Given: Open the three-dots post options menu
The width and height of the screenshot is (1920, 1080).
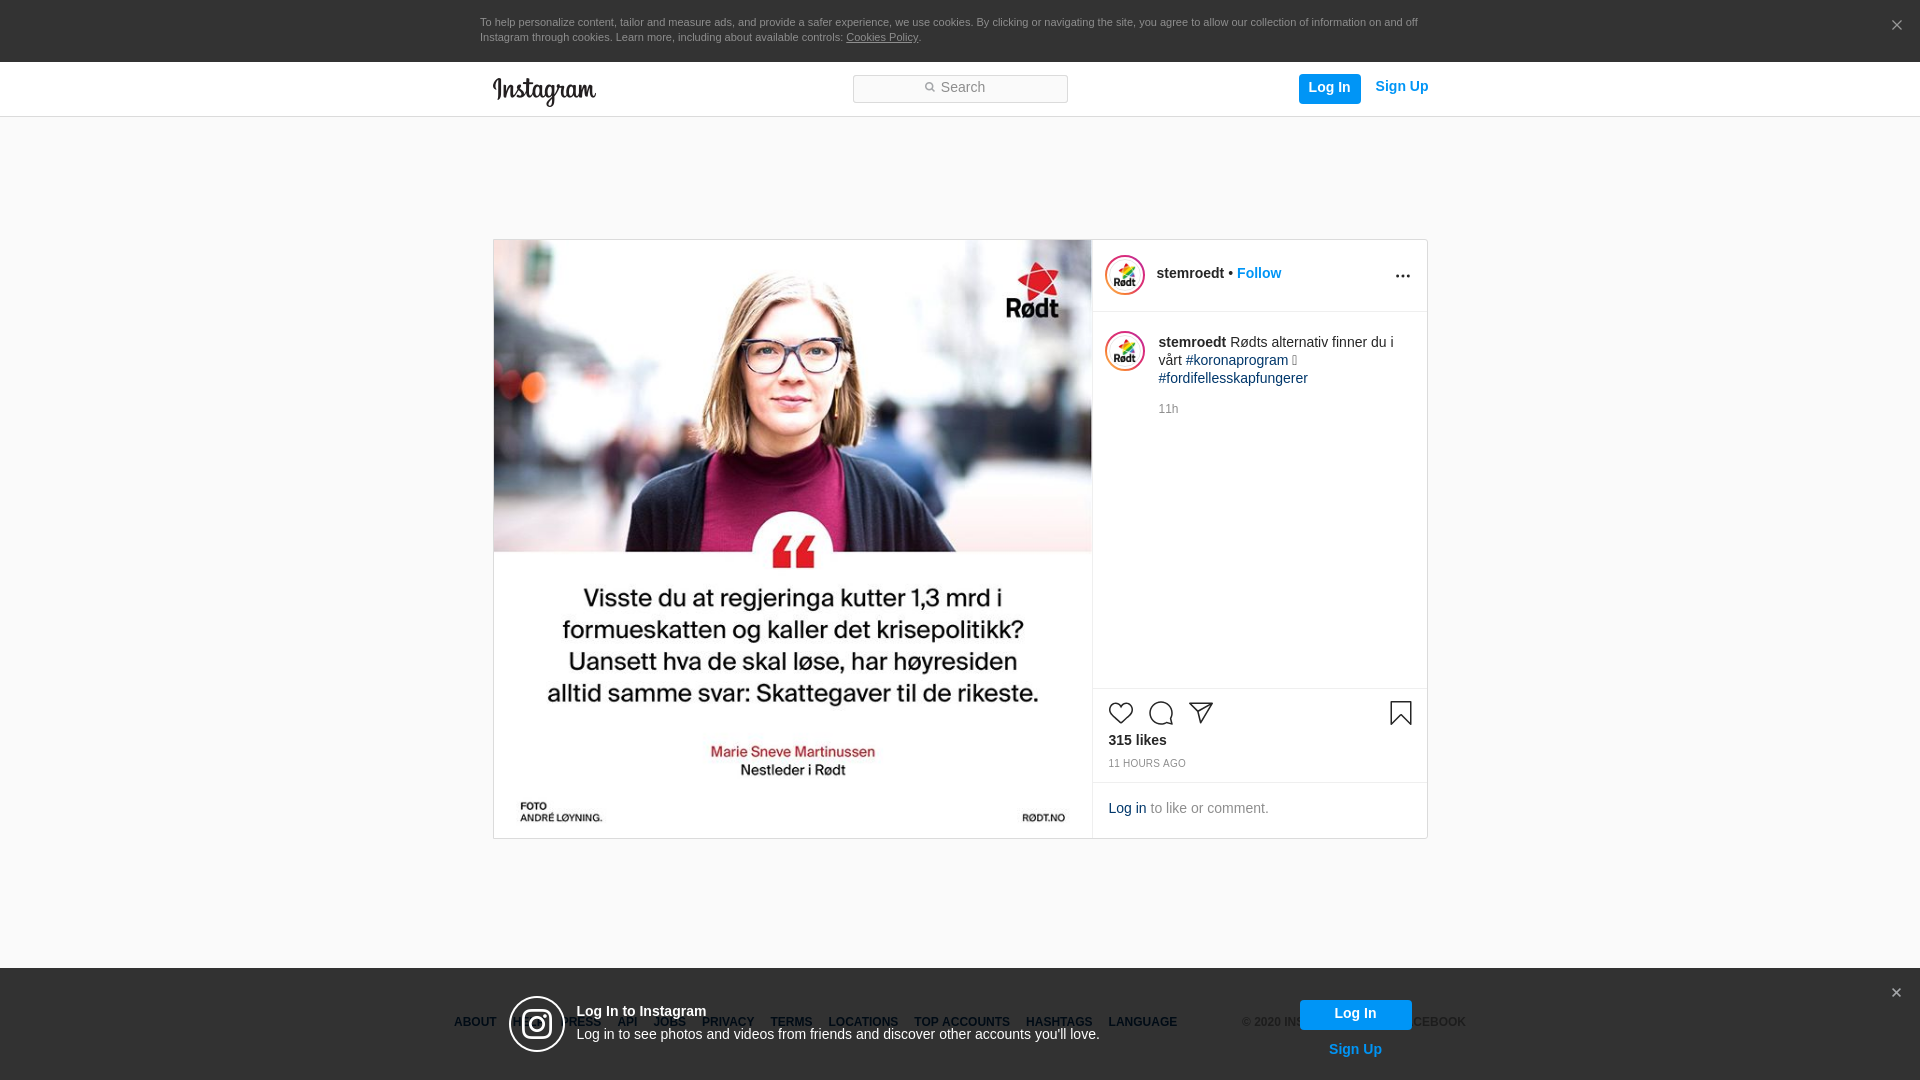Looking at the screenshot, I should pyautogui.click(x=1402, y=276).
